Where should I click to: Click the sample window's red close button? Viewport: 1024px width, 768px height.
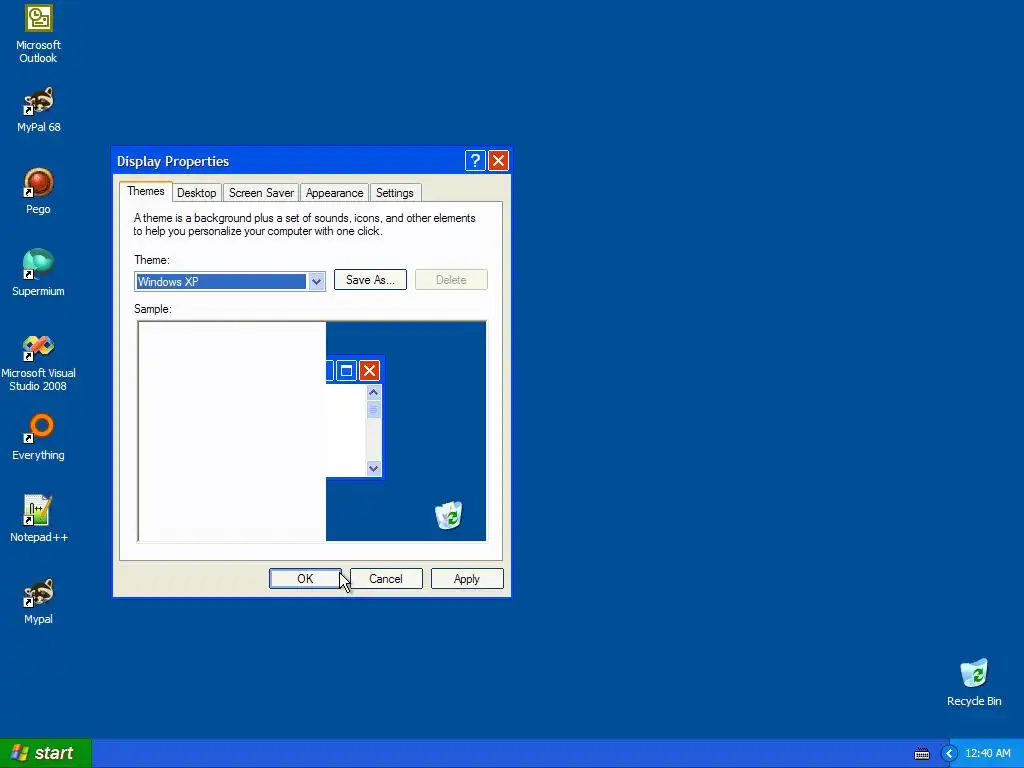(x=370, y=371)
